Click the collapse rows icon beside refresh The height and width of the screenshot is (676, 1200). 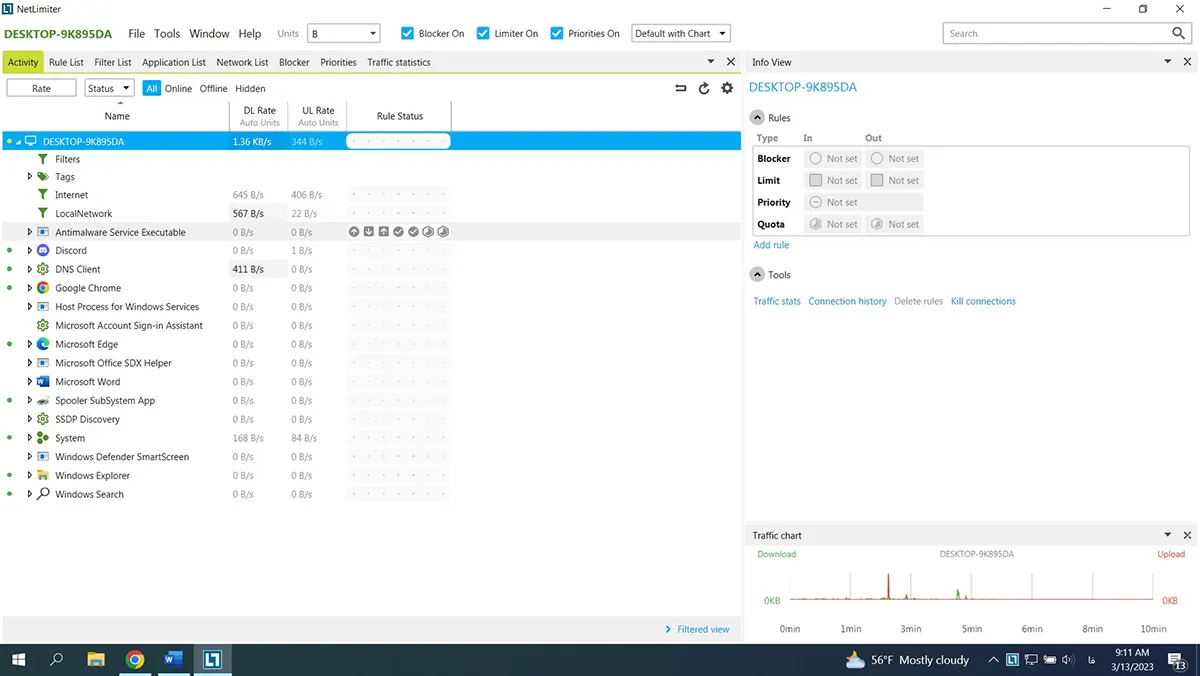[681, 88]
